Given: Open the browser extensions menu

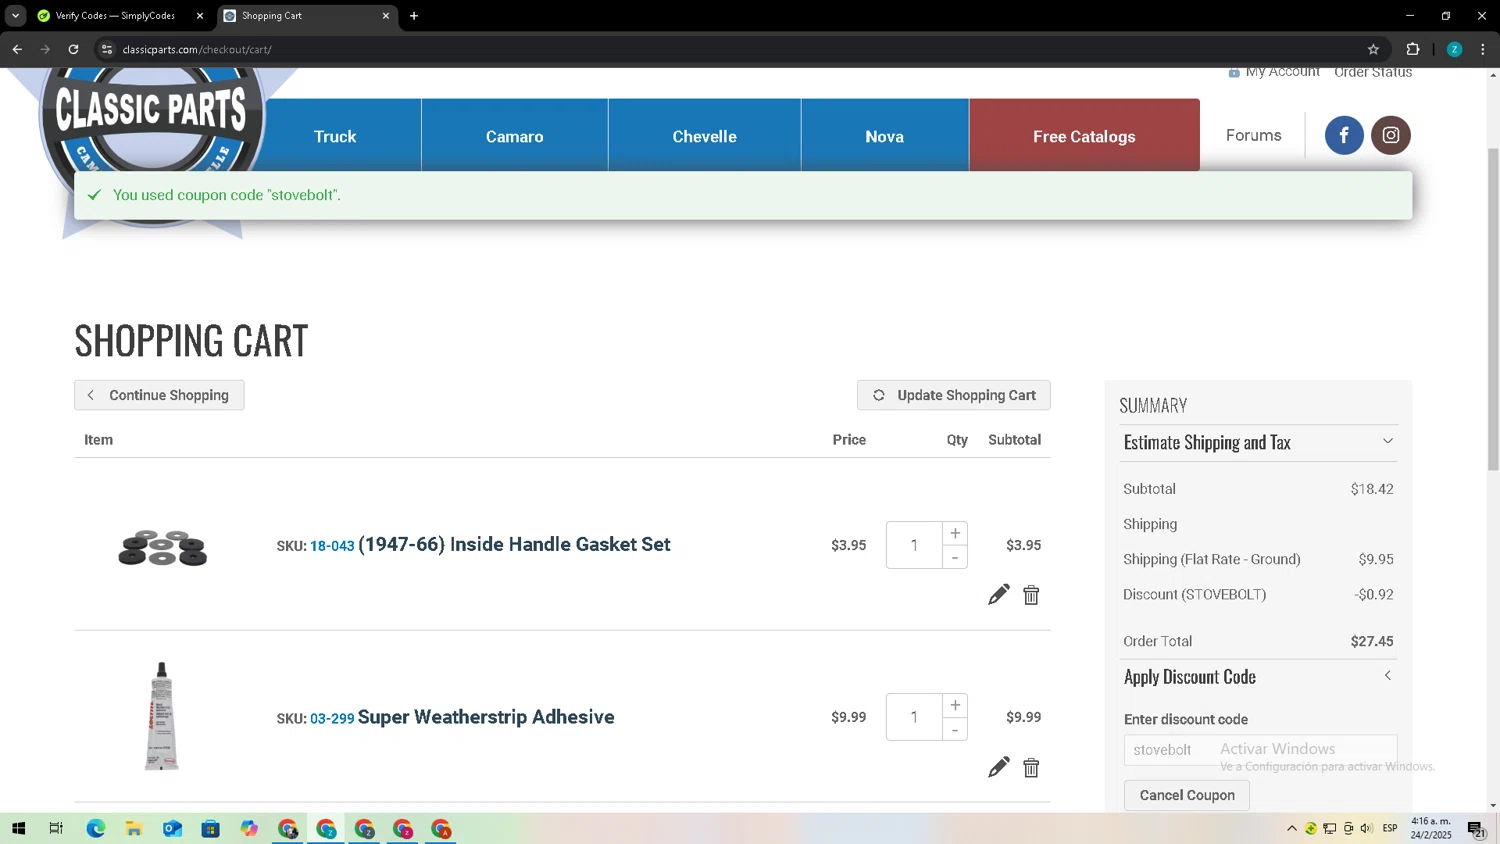Looking at the screenshot, I should 1413,49.
